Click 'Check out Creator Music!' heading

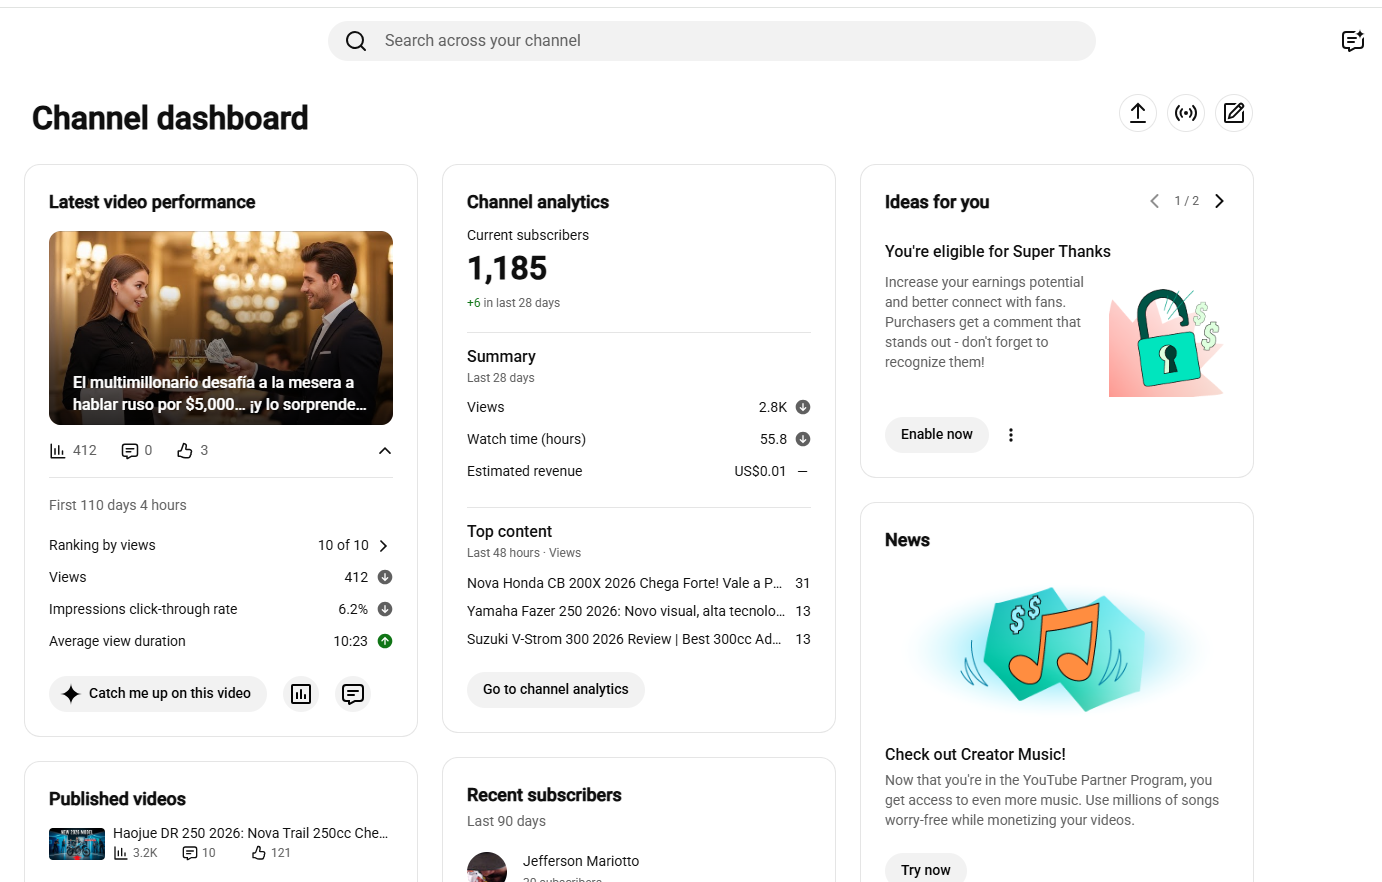[x=975, y=754]
